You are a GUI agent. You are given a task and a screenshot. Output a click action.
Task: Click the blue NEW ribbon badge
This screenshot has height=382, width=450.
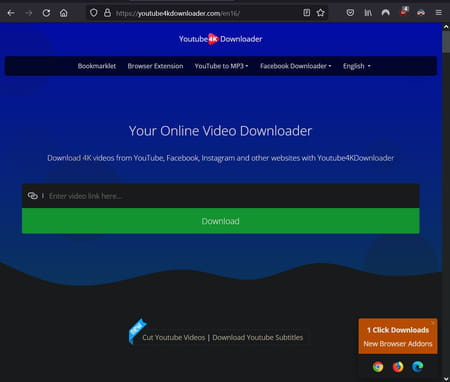(x=137, y=330)
